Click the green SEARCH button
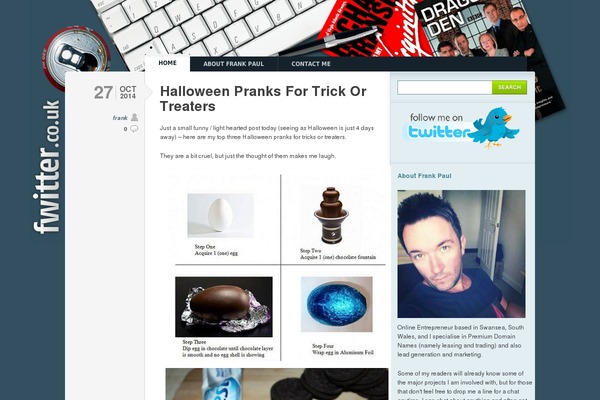600x400 pixels. (x=509, y=87)
